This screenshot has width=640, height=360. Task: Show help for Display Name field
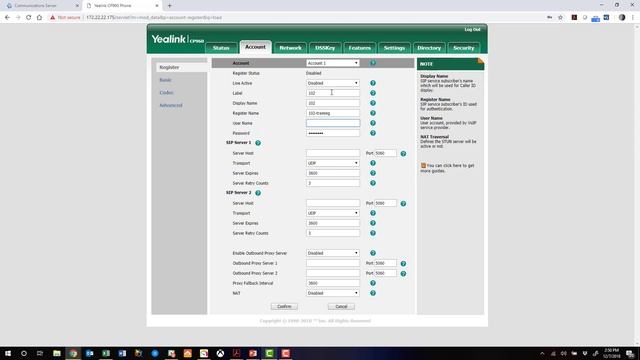click(373, 103)
